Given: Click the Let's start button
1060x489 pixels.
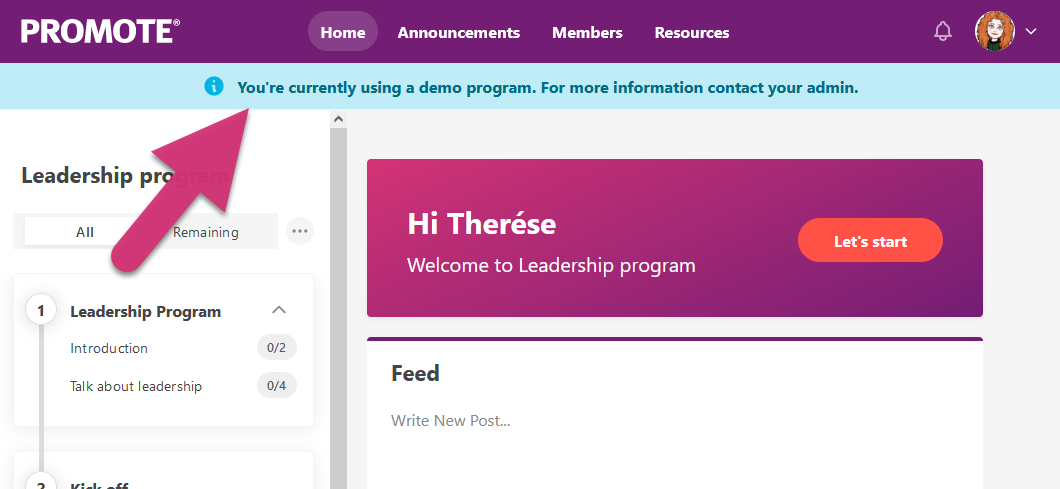Looking at the screenshot, I should pos(870,241).
